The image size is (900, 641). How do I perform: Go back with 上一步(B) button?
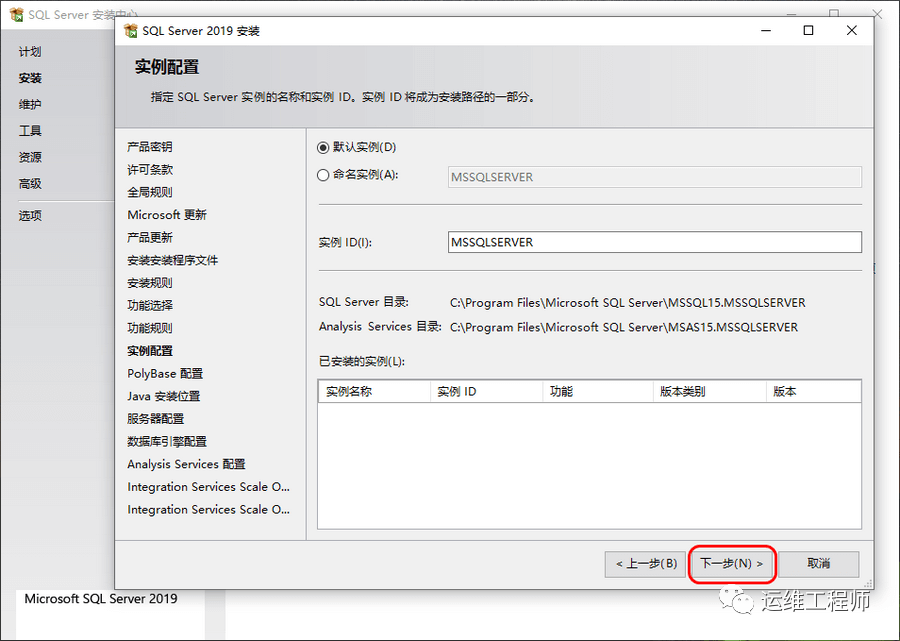pyautogui.click(x=646, y=564)
